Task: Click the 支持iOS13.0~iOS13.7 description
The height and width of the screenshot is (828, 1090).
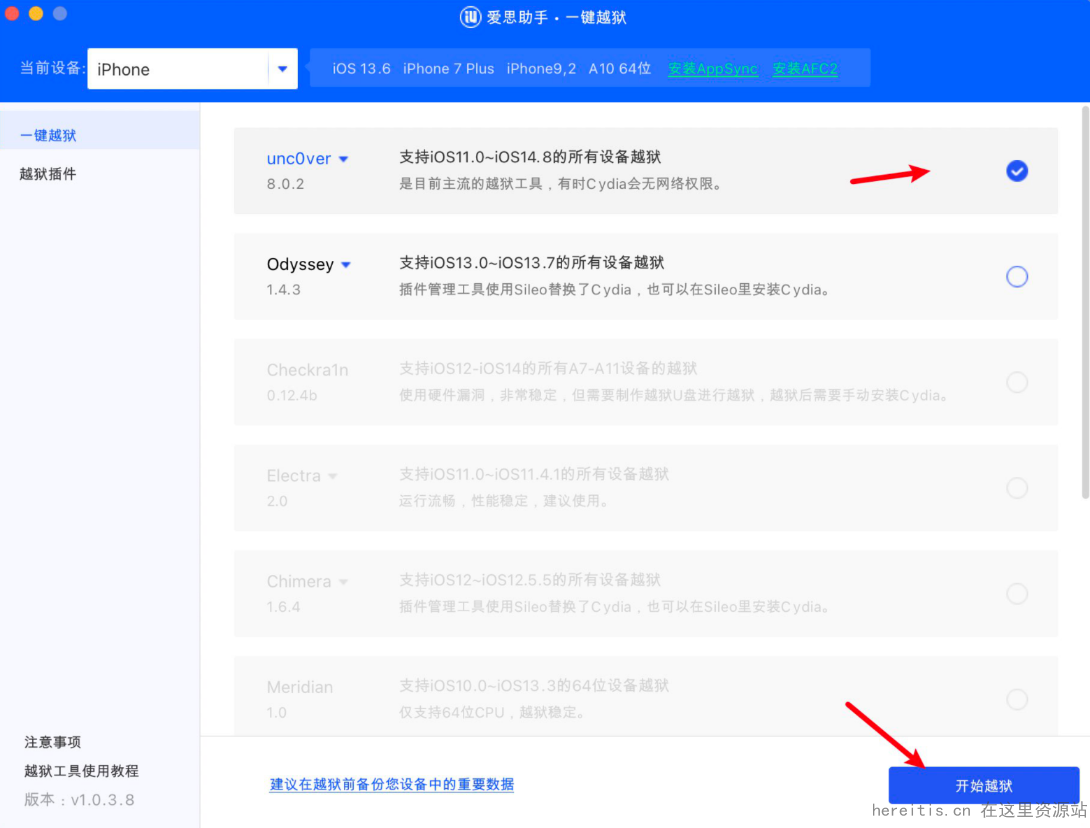Action: point(531,263)
